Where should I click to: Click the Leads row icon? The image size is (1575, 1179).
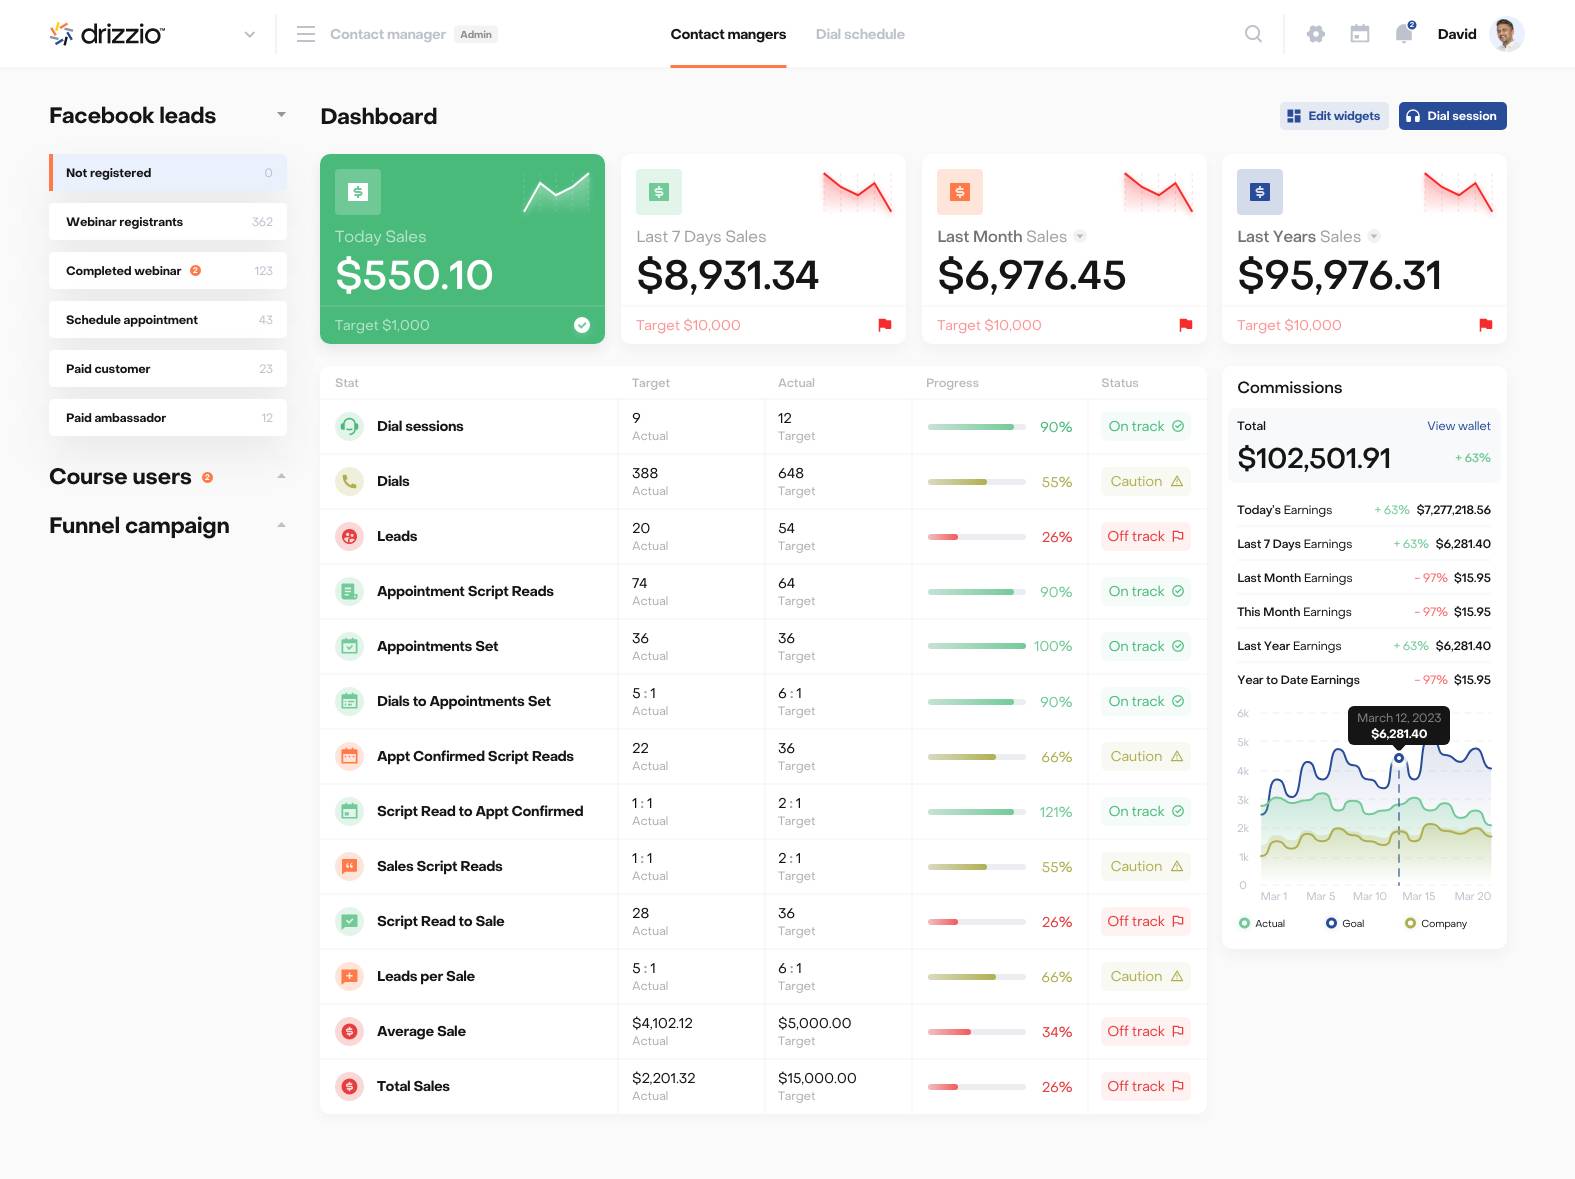(x=349, y=536)
